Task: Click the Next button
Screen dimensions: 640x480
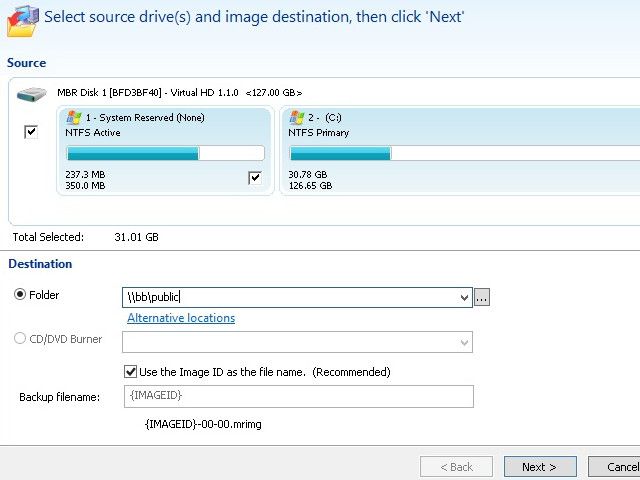Action: (x=540, y=467)
